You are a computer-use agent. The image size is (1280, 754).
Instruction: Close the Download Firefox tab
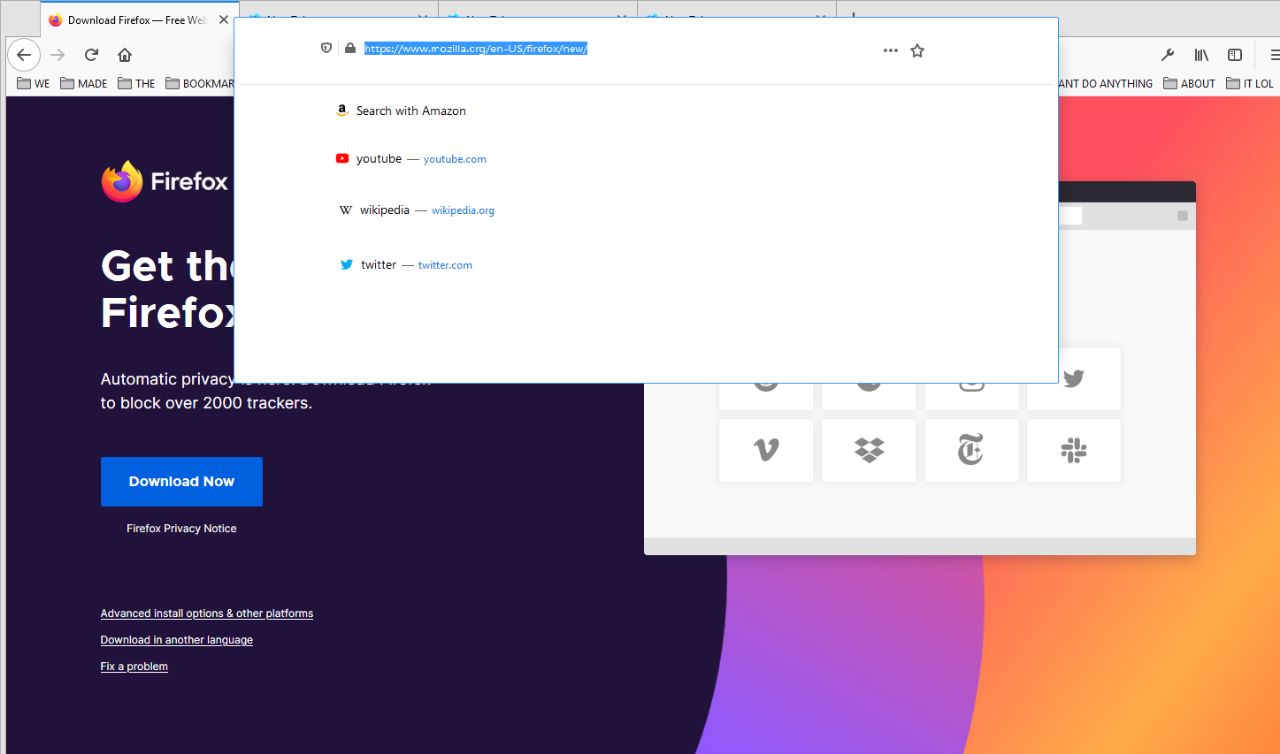[223, 20]
